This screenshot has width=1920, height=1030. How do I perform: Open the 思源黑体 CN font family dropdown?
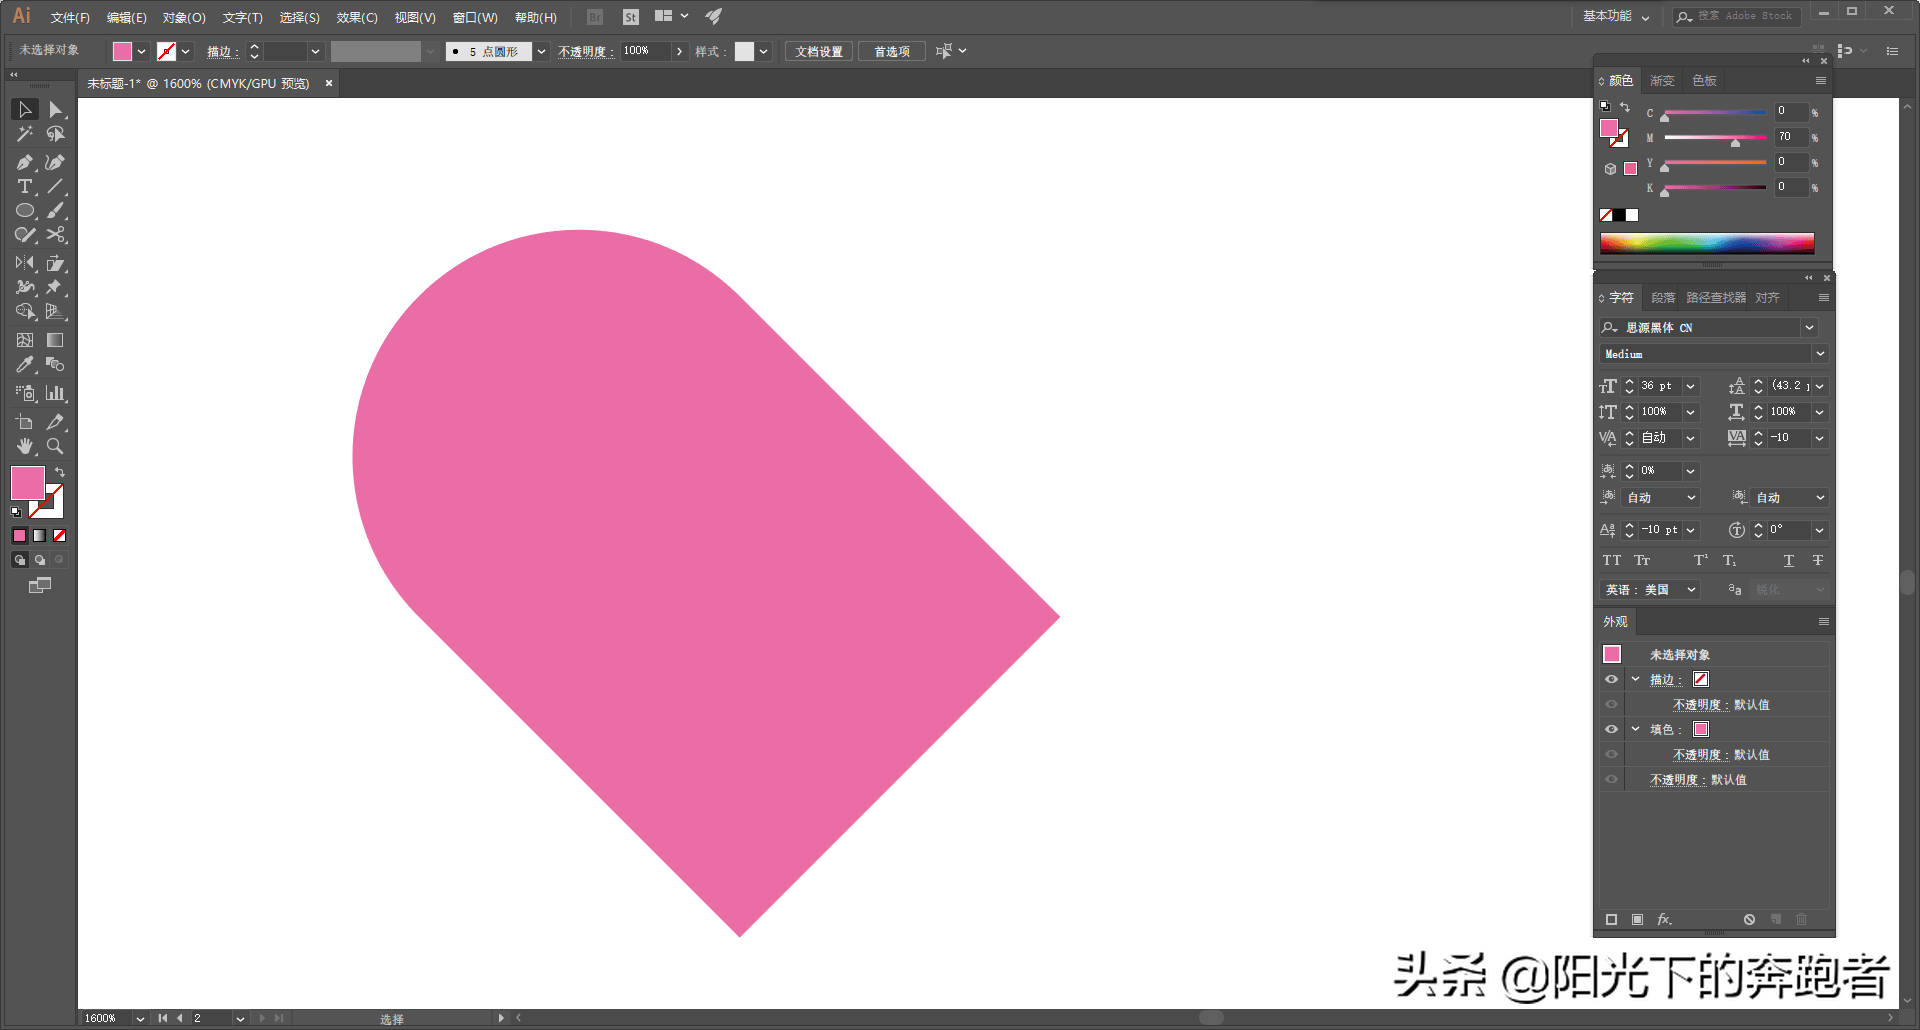coord(1809,328)
